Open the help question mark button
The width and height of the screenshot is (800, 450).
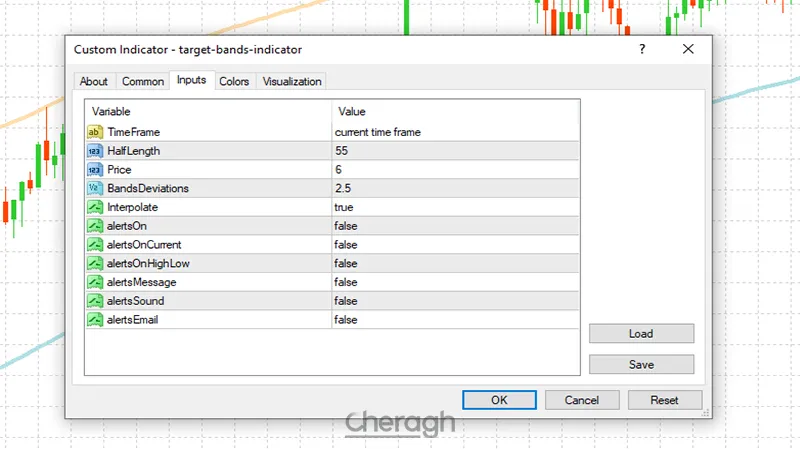[642, 49]
